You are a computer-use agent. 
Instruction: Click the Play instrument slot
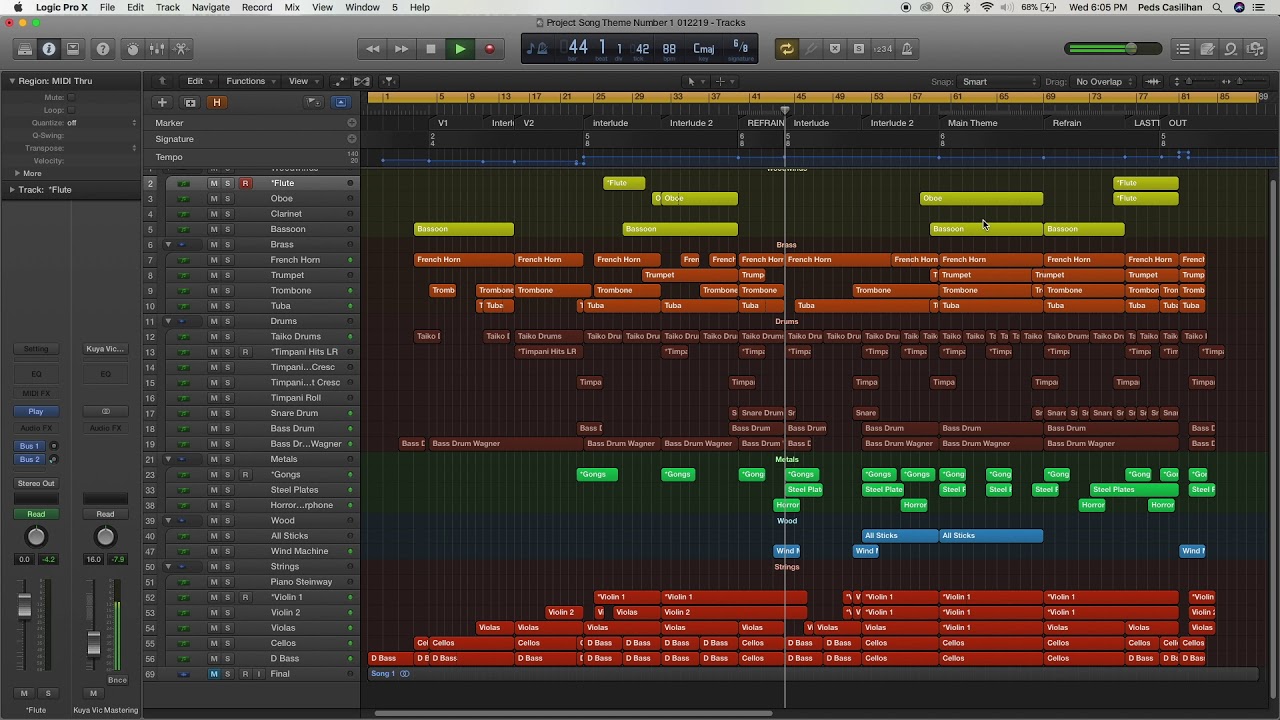tap(36, 412)
